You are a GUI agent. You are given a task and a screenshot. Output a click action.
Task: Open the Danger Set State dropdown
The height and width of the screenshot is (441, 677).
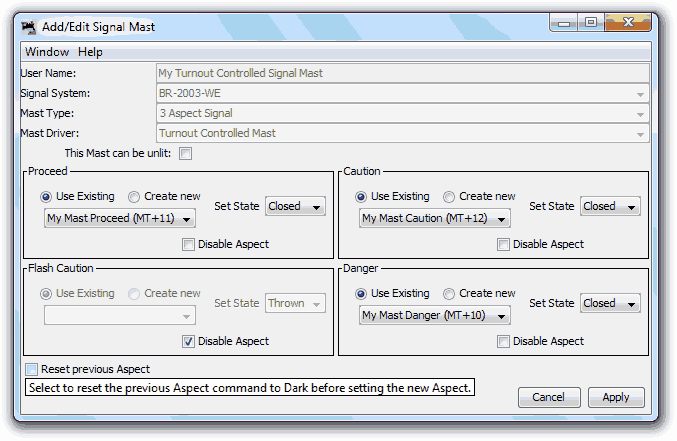pos(610,303)
